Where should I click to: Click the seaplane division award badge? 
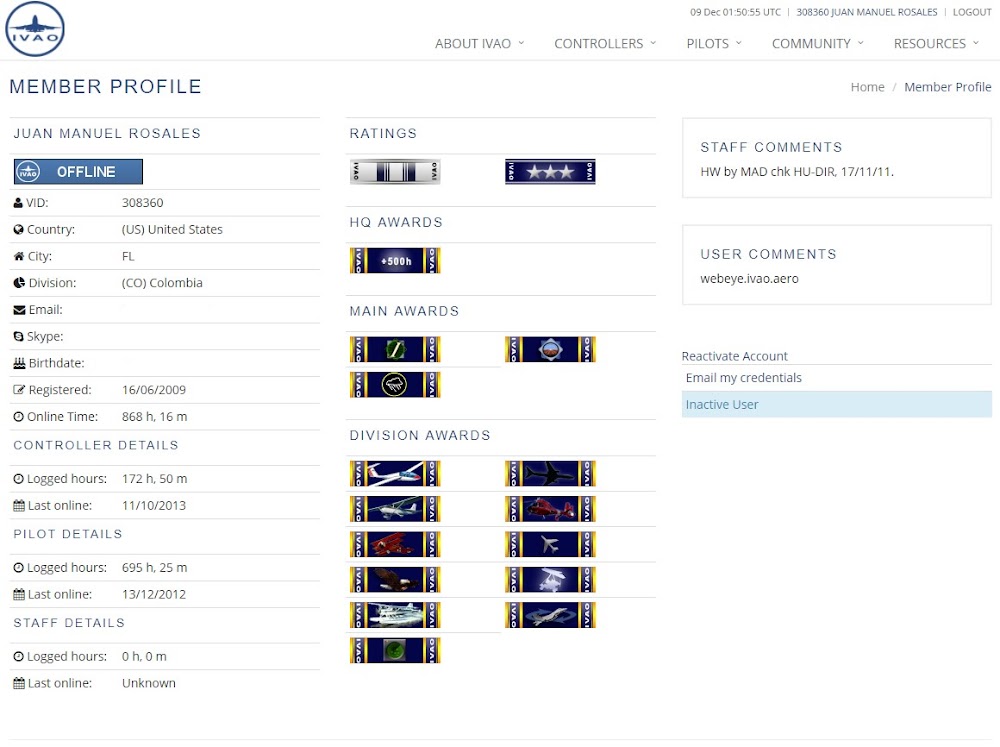(x=395, y=615)
